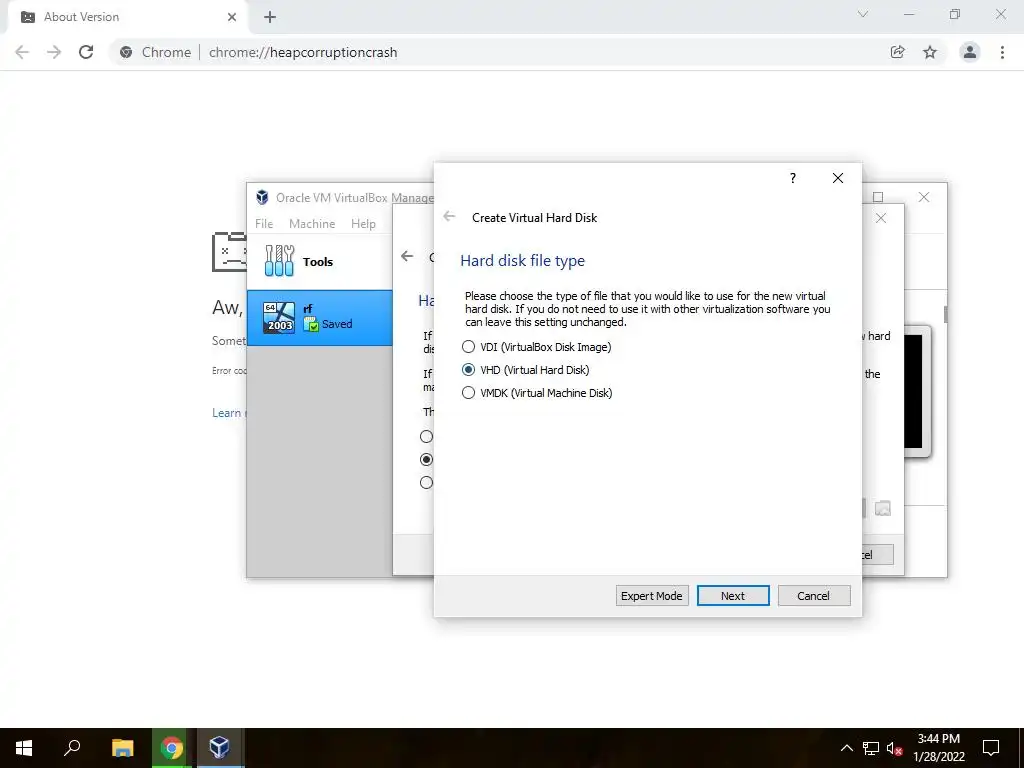Click Chrome forward navigation arrow
The width and height of the screenshot is (1024, 768).
[x=54, y=52]
